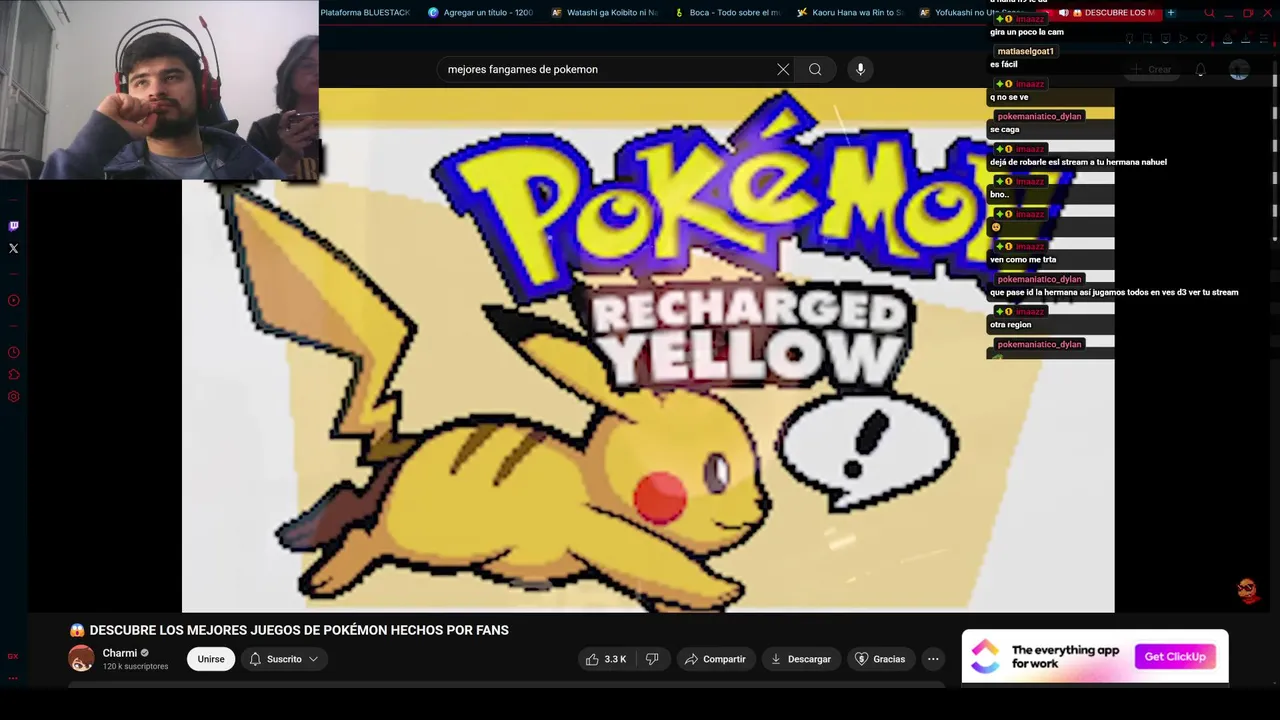This screenshot has height=720, width=1280.
Task: Click the Get ClickUp ad button
Action: (x=1175, y=656)
